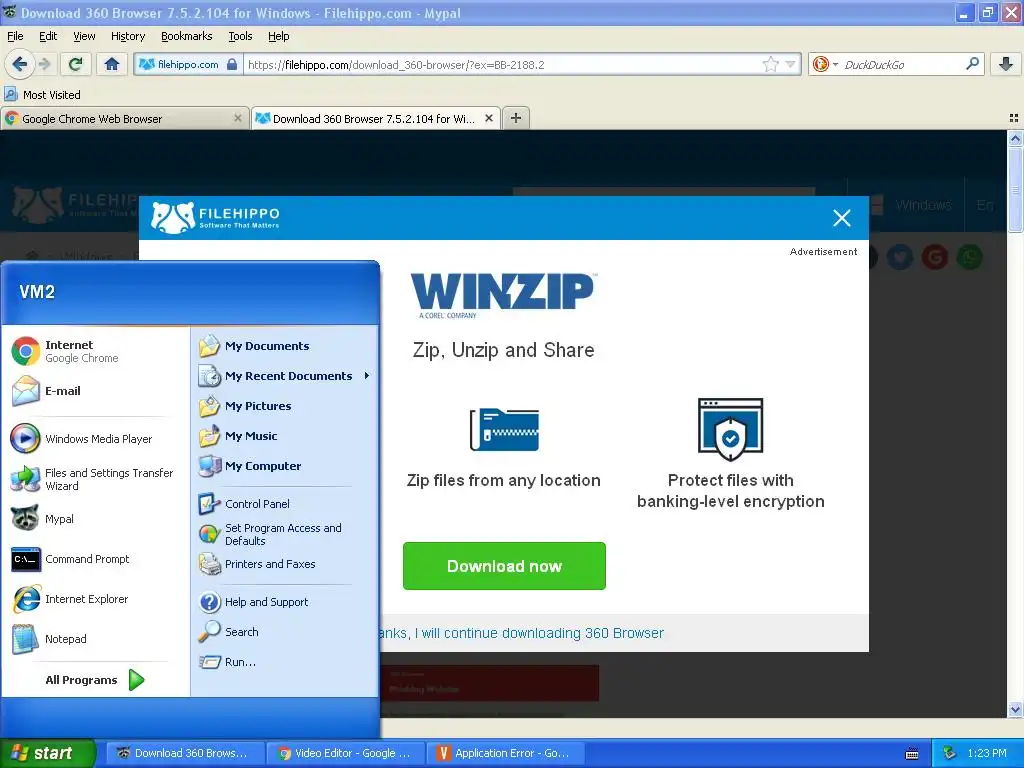Open the Downloads arrow button in toolbar
1024x768 pixels.
point(1006,64)
